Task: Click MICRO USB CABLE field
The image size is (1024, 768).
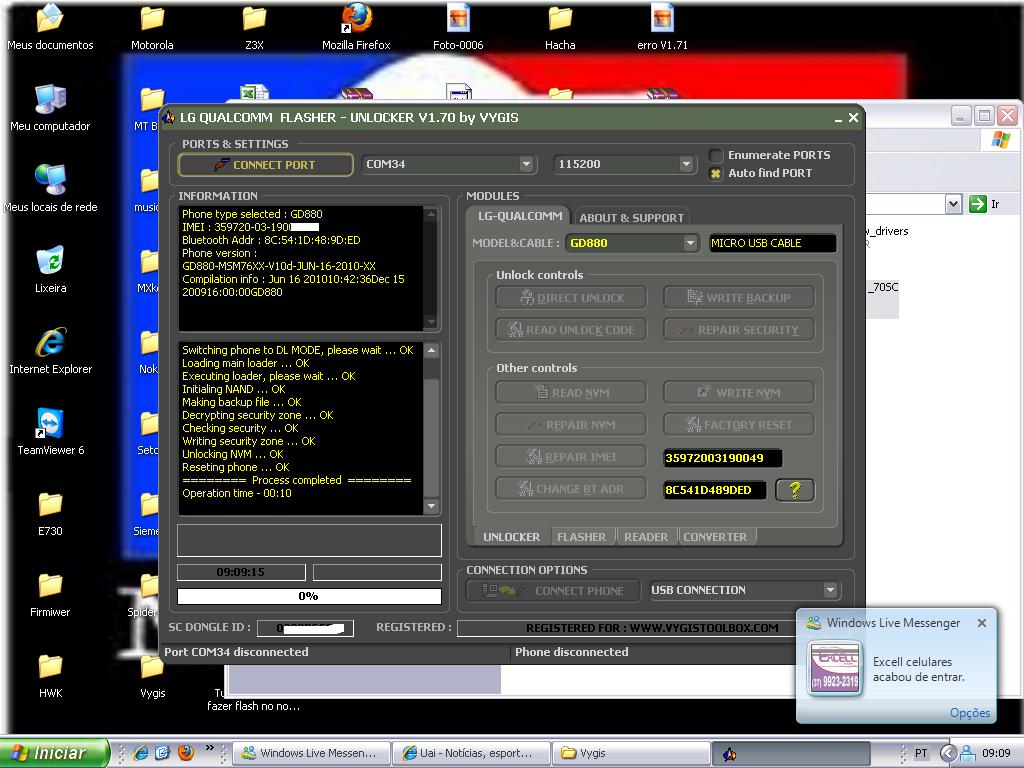Action: (x=772, y=243)
